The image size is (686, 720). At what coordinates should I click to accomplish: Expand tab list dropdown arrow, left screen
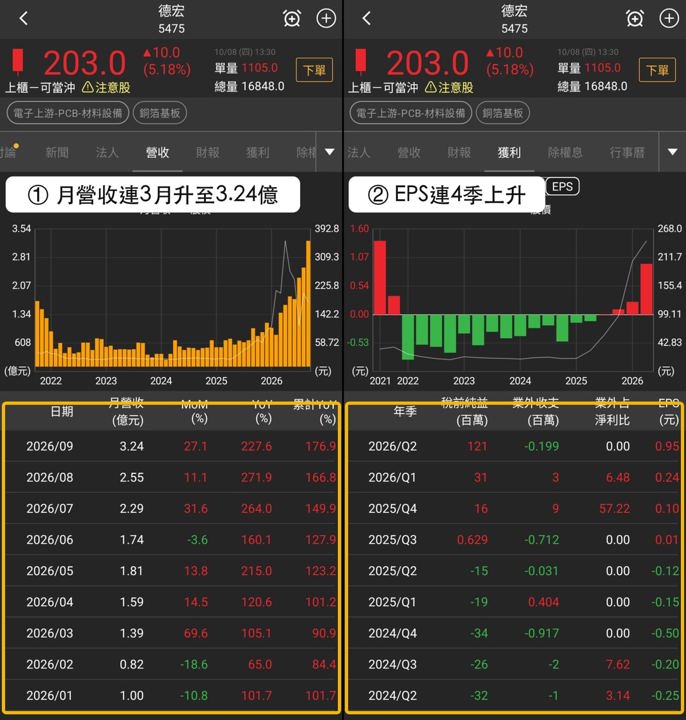[329, 152]
